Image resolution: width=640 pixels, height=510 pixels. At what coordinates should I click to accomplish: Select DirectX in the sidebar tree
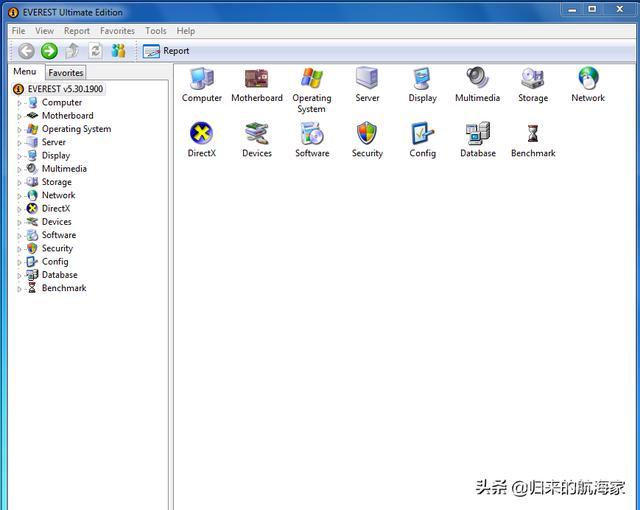tap(56, 208)
